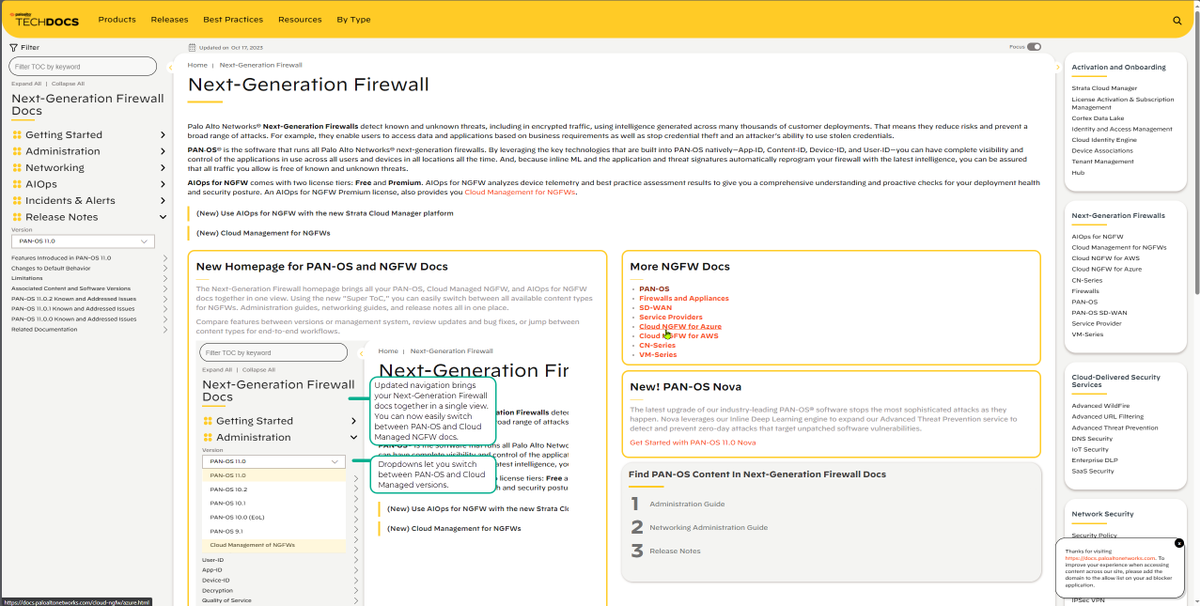
Task: Click the Filter TOC by keyword field
Action: tap(83, 66)
